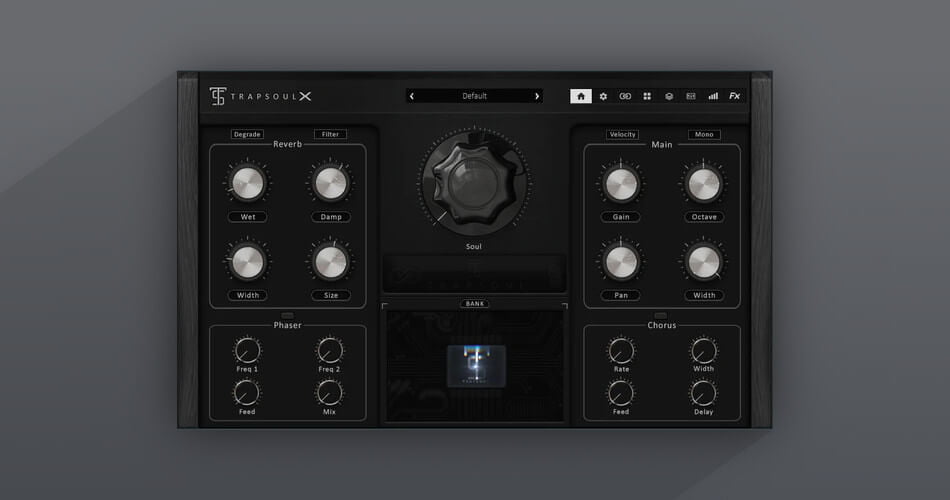Viewport: 950px width, 500px height.
Task: Toggle the Filter button
Action: 330,134
